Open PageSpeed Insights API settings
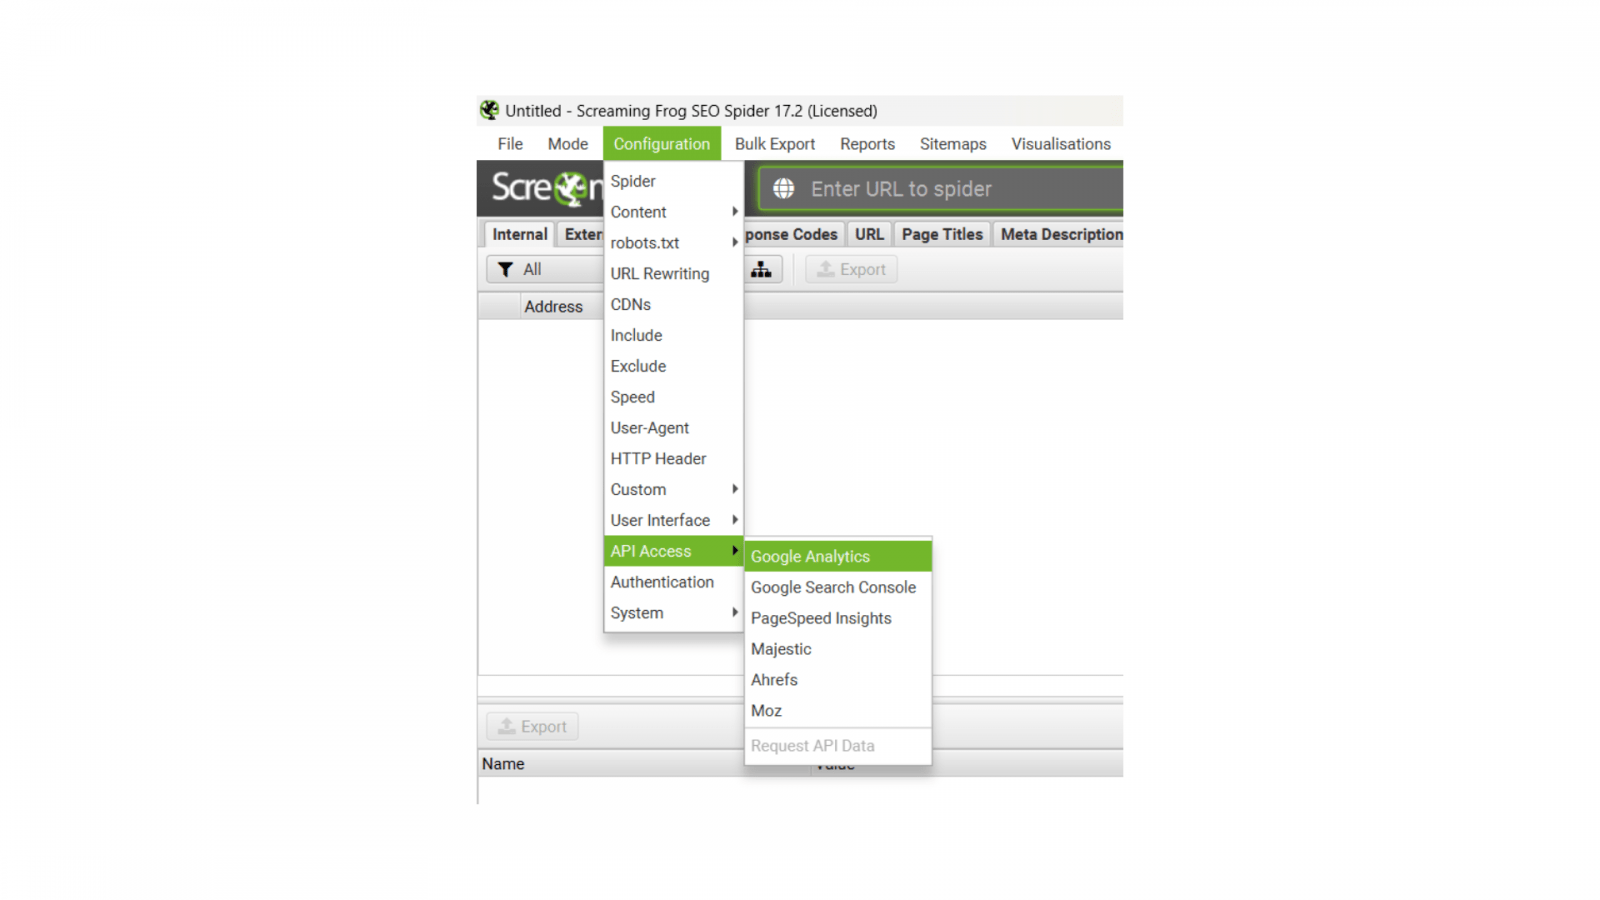The image size is (1600, 900). 838,619
